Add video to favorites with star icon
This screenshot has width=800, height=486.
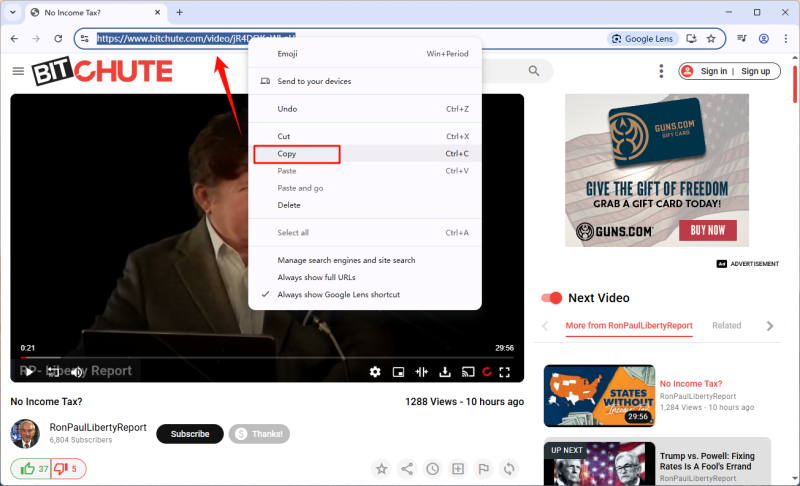(x=381, y=468)
